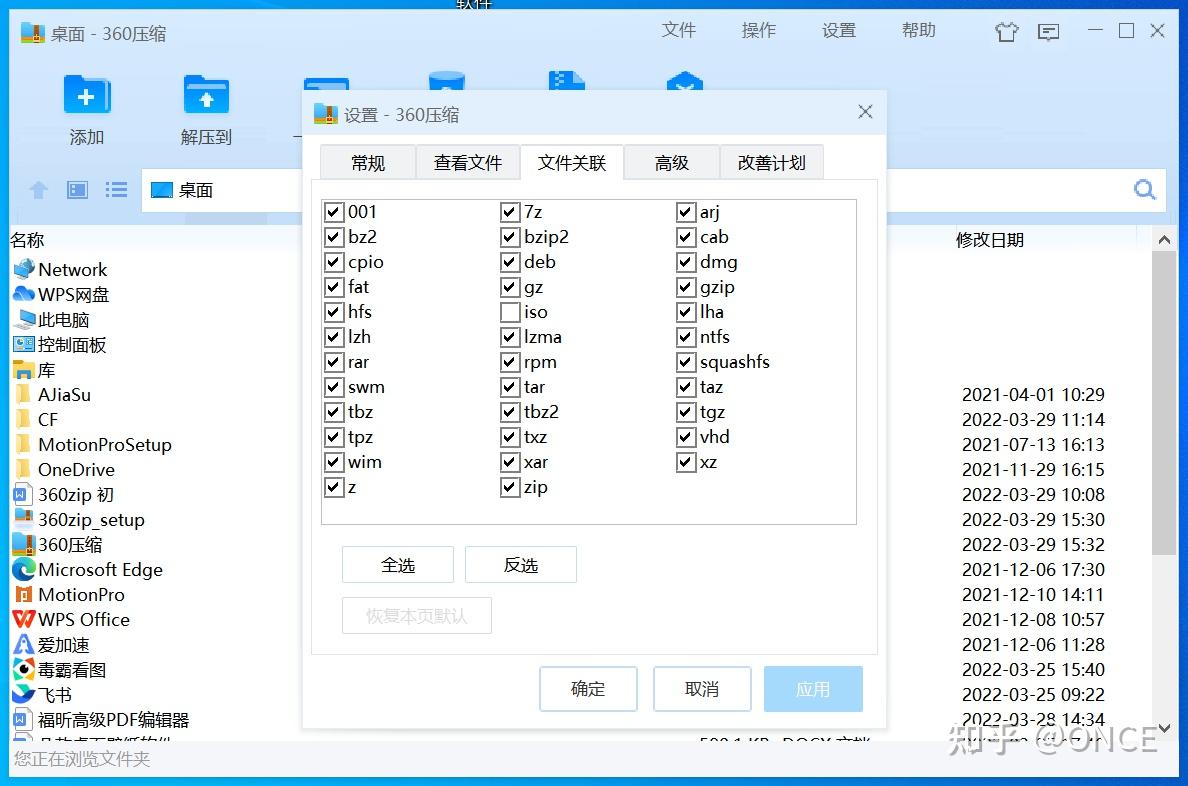Open search with the magnifier icon
The image size is (1188, 786).
(x=1144, y=188)
